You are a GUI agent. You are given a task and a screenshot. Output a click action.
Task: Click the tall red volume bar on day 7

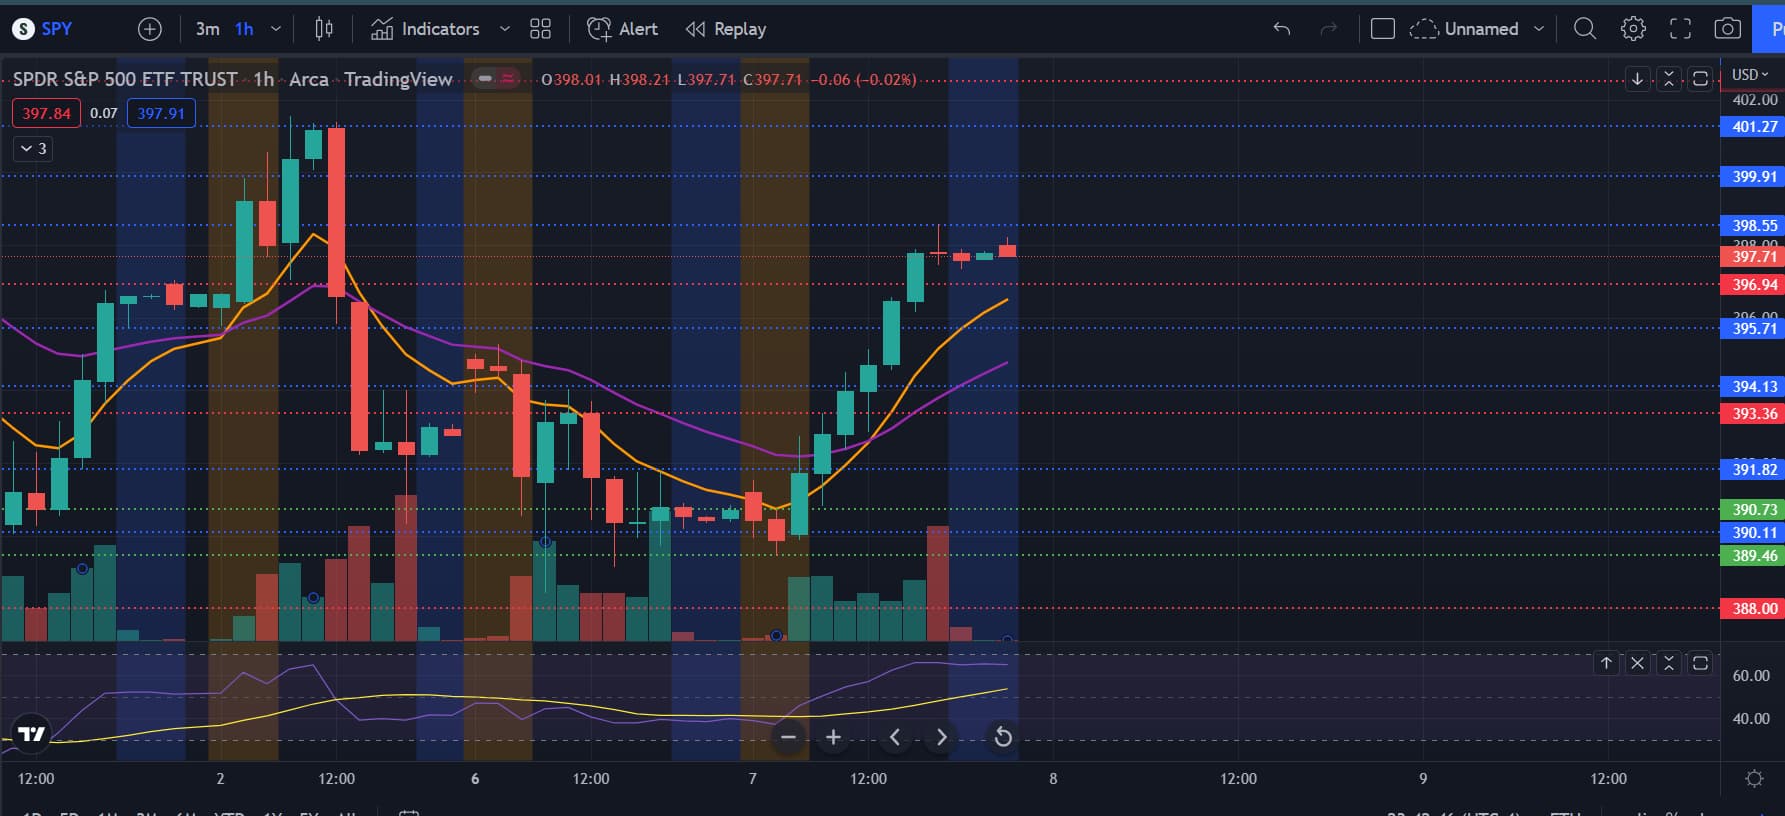click(937, 583)
